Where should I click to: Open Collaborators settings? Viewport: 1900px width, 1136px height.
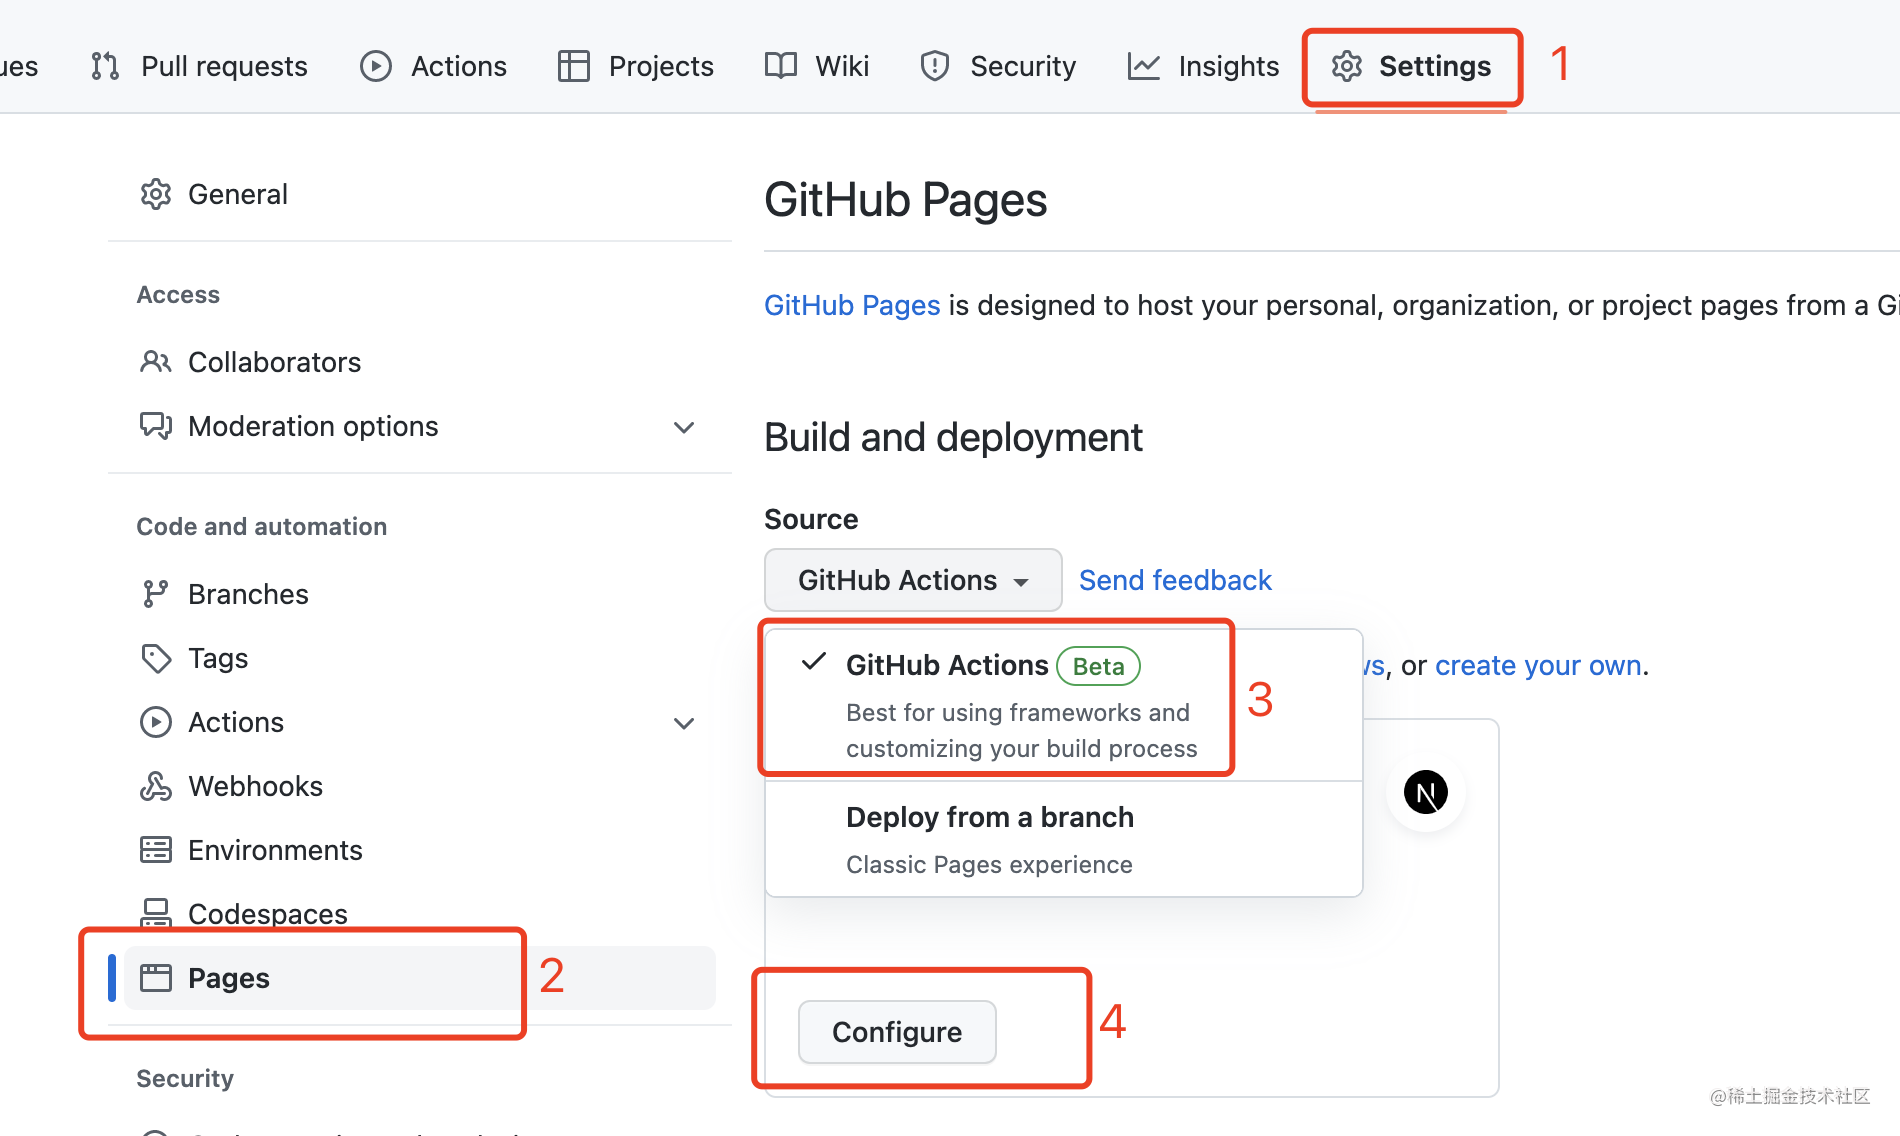420,362
